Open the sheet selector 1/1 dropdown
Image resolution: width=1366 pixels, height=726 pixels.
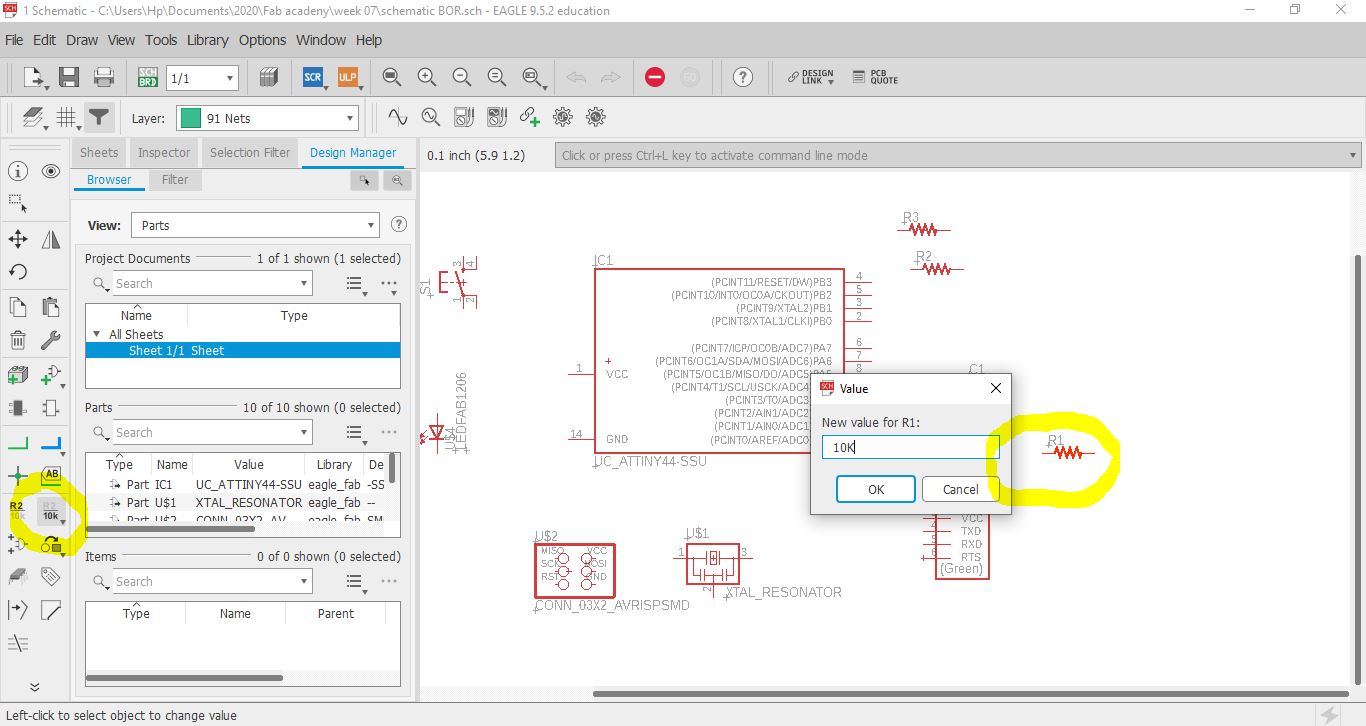[x=202, y=77]
